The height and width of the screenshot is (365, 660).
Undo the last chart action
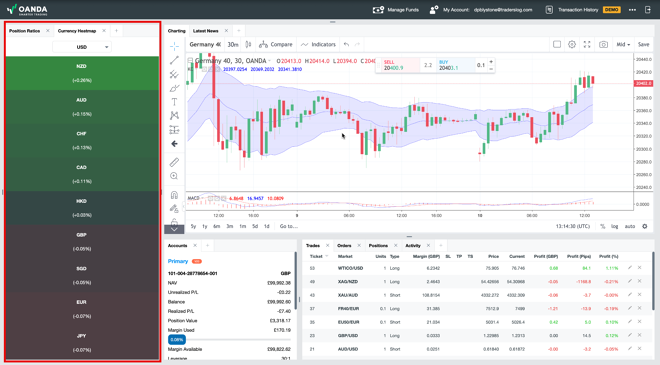pyautogui.click(x=346, y=44)
